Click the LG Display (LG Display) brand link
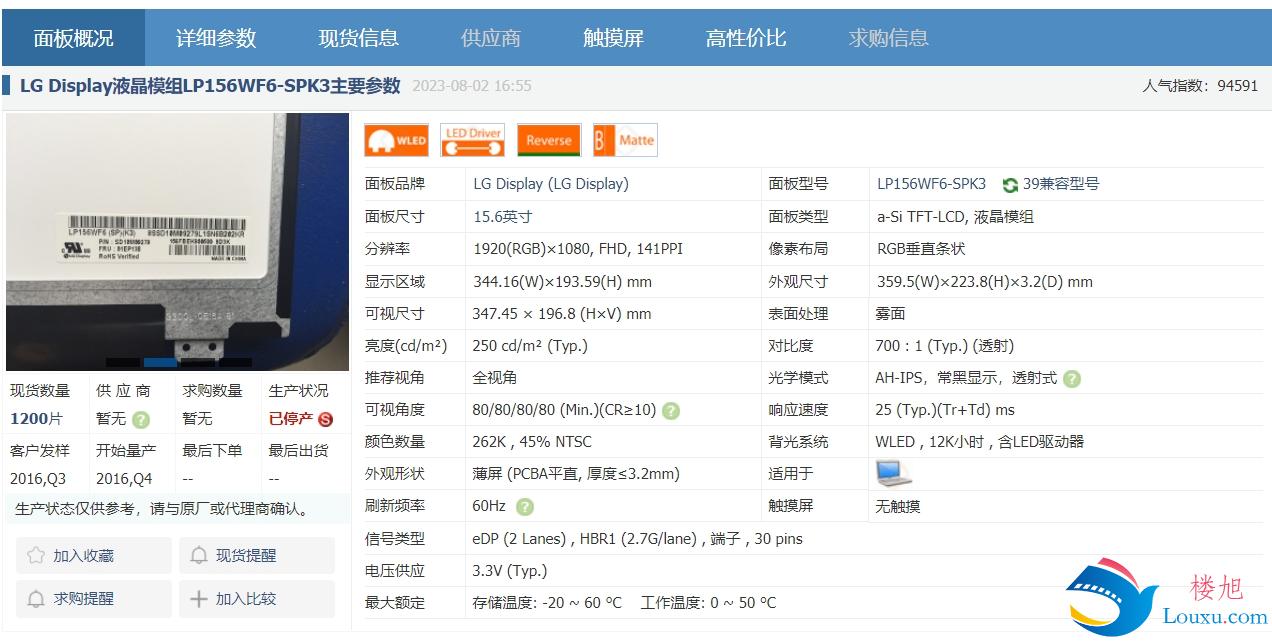 (x=551, y=184)
